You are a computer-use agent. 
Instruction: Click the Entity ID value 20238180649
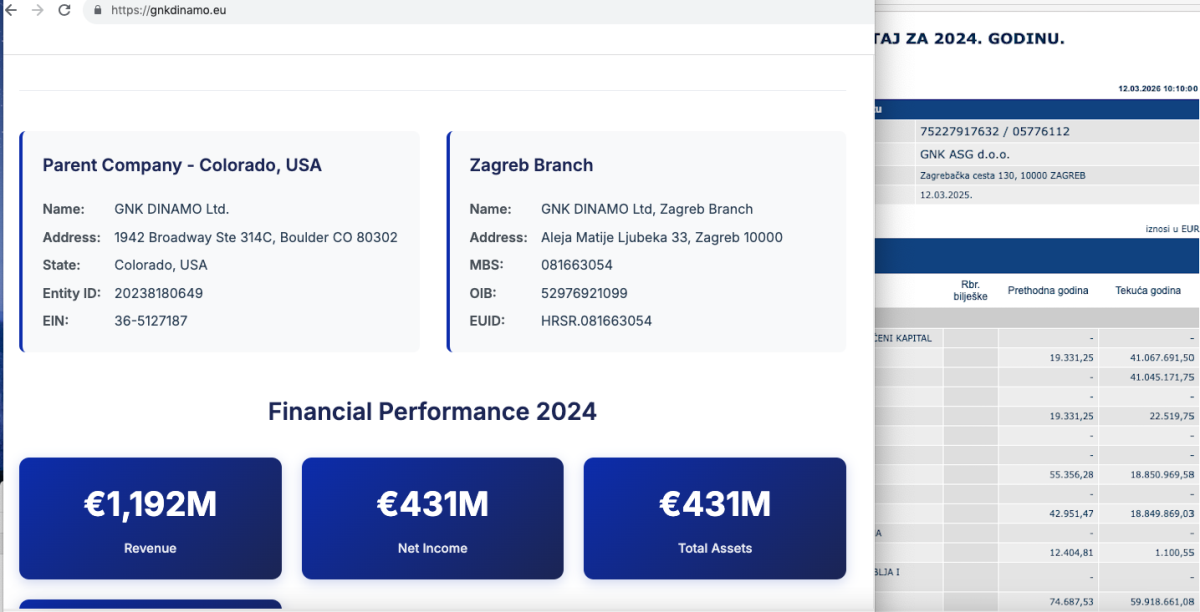pos(158,293)
